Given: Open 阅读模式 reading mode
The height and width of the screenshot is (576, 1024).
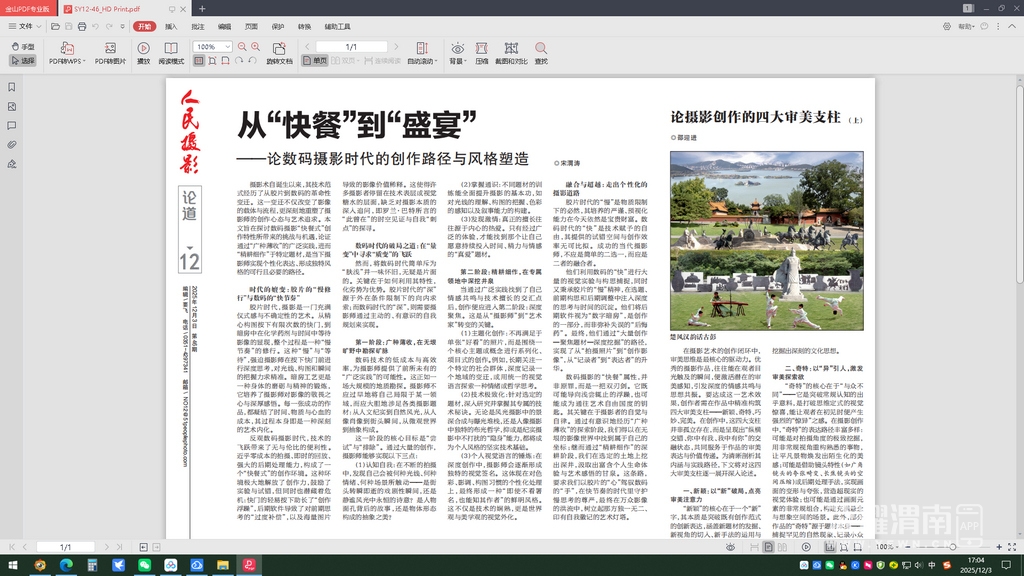Looking at the screenshot, I should point(171,52).
